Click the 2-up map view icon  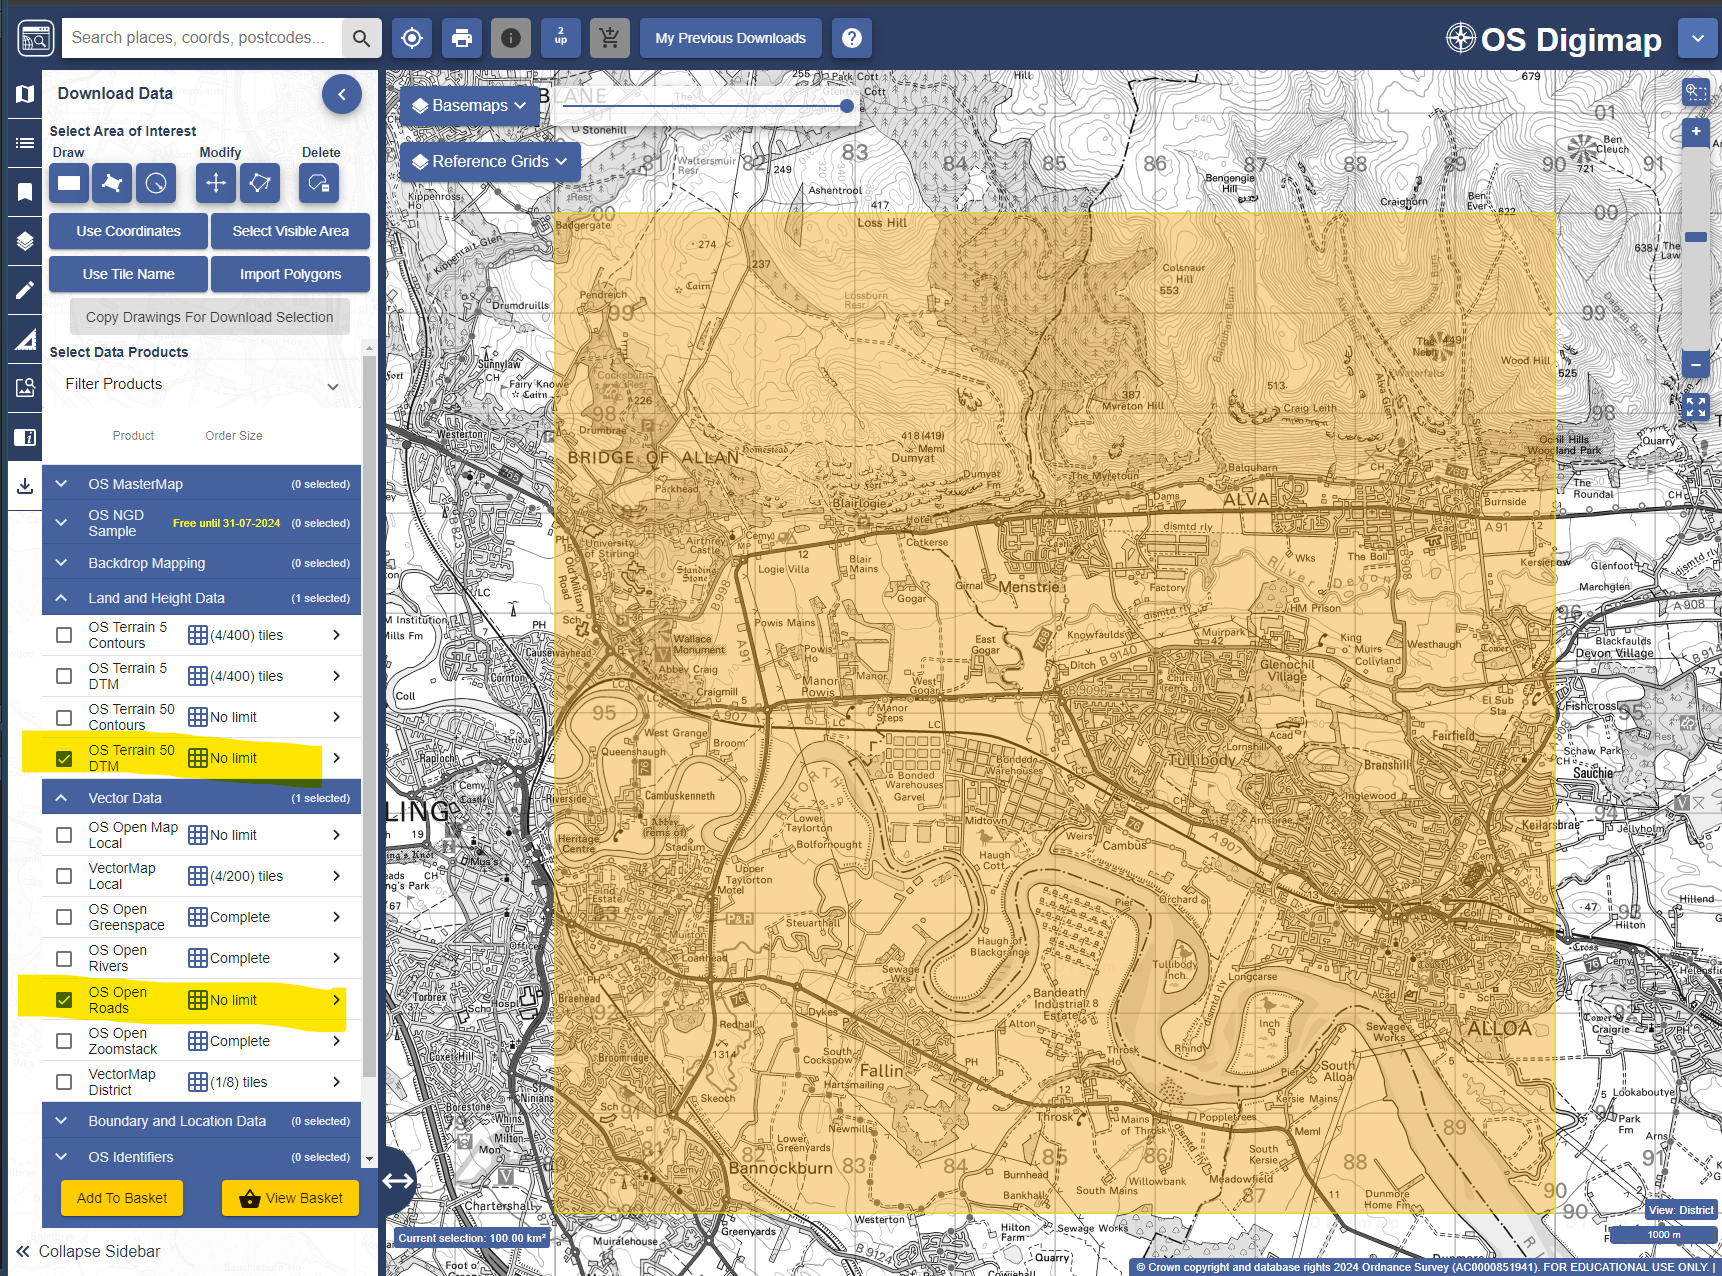pos(561,38)
